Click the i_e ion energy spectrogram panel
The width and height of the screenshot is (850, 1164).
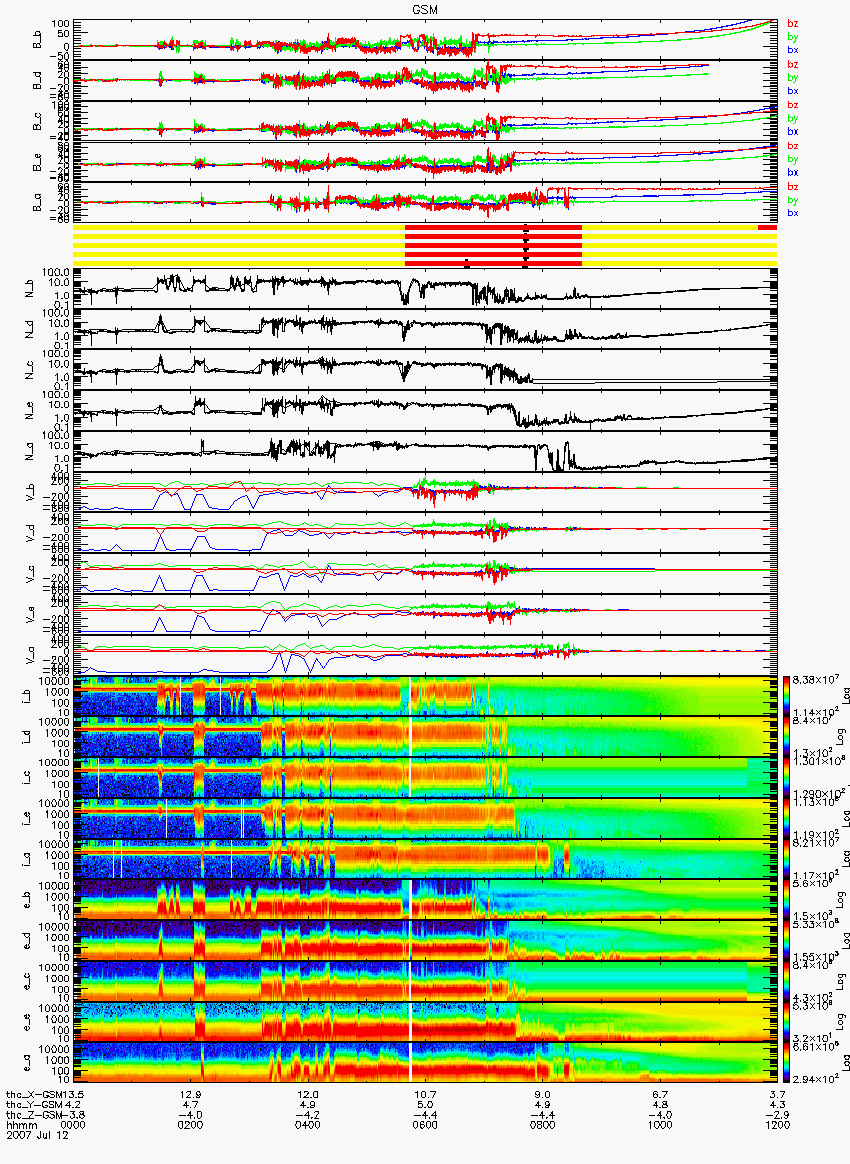[x=425, y=818]
